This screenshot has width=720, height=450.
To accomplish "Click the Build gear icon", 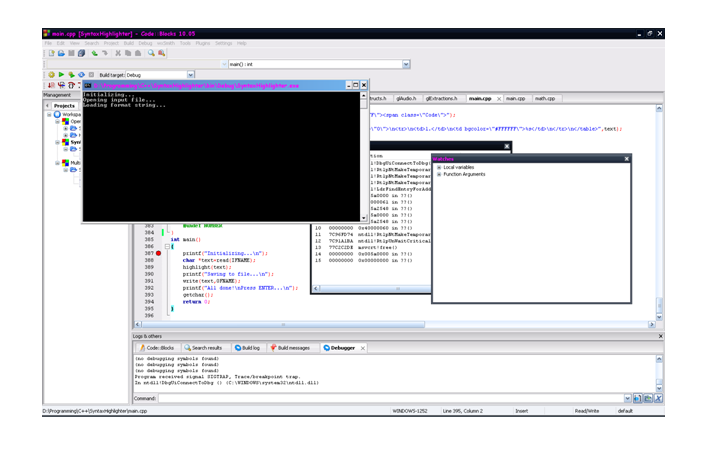I will point(51,74).
